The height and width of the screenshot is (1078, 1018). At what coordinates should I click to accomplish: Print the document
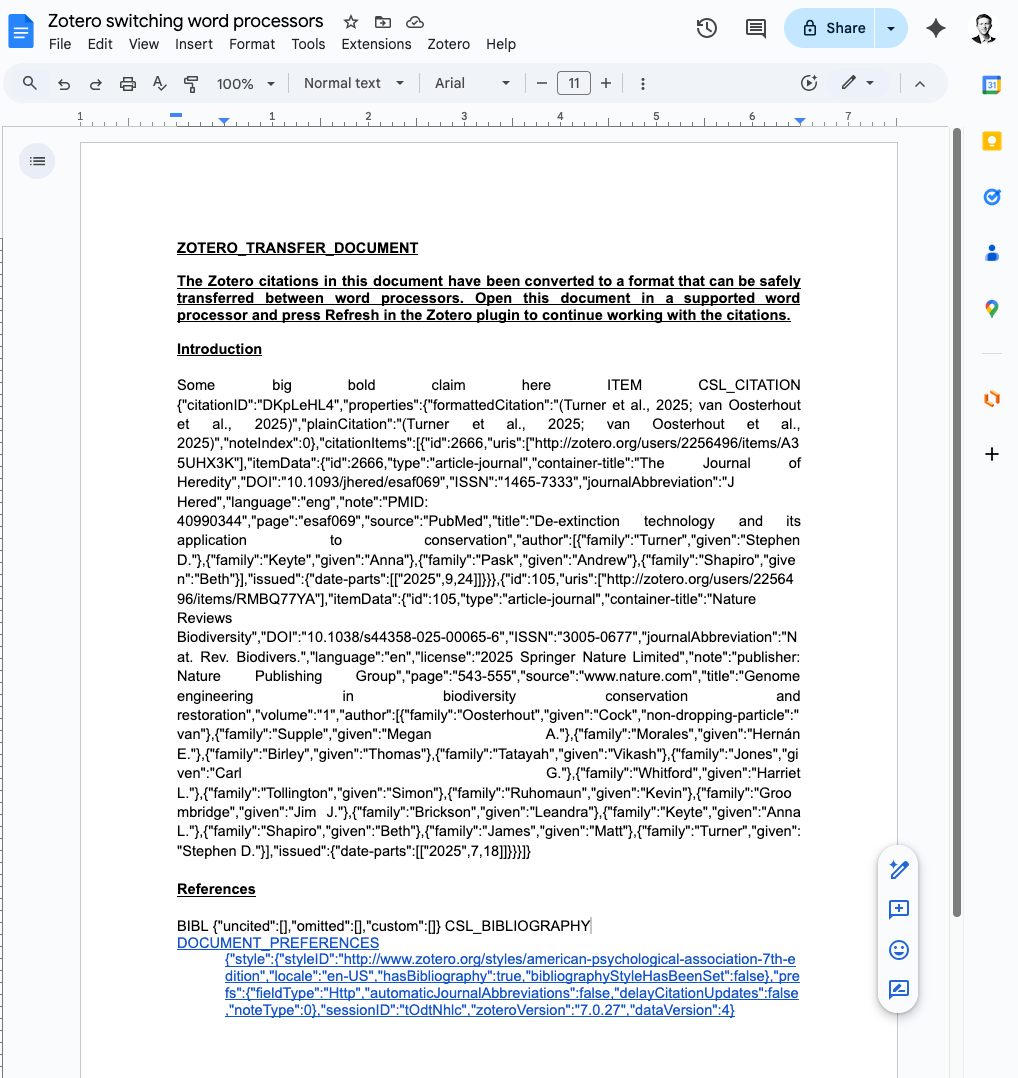[128, 84]
